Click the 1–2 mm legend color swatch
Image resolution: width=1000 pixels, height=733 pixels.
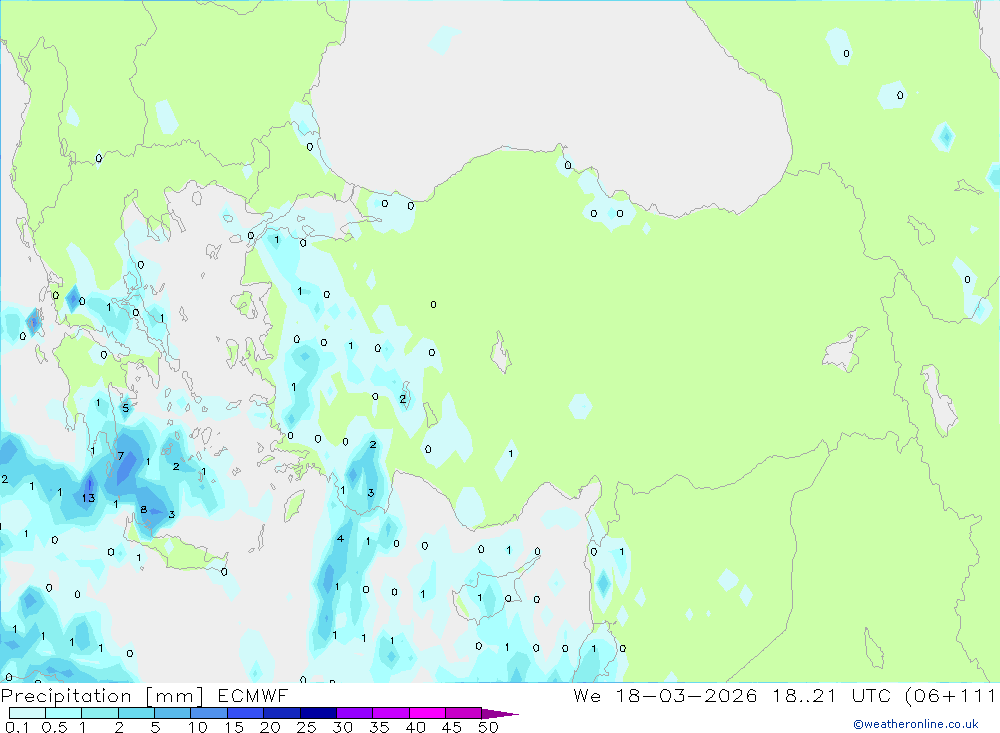tap(100, 713)
